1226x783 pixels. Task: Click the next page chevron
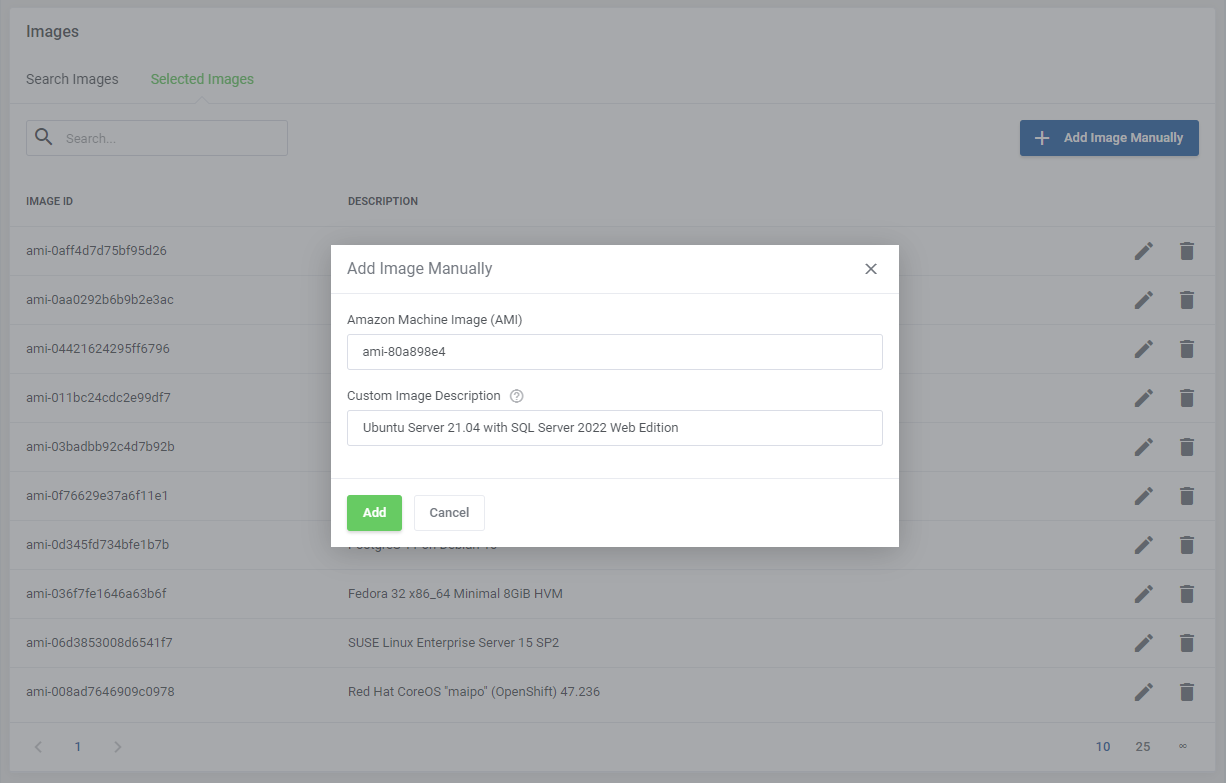click(x=117, y=746)
